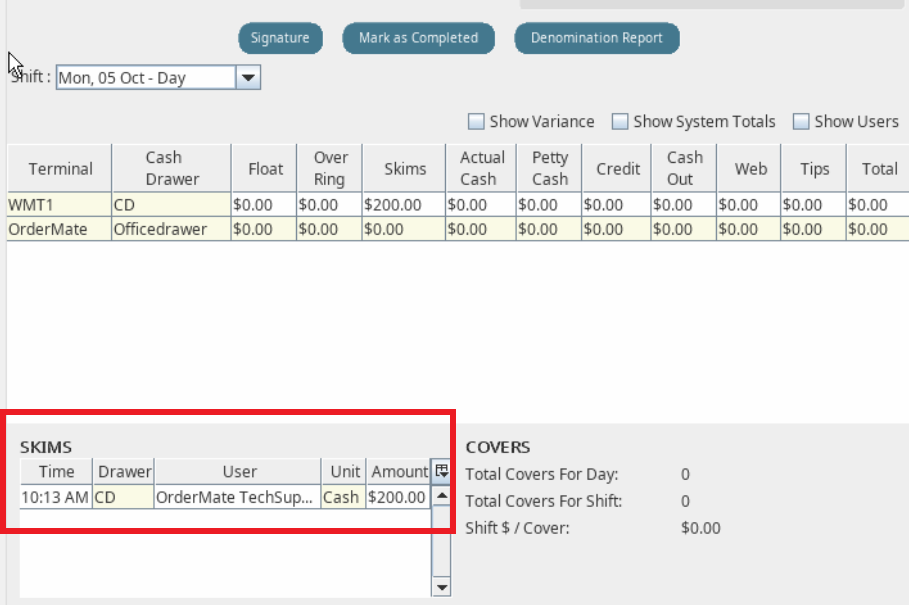Select the OrderMate TechSup... user cell

[238, 497]
